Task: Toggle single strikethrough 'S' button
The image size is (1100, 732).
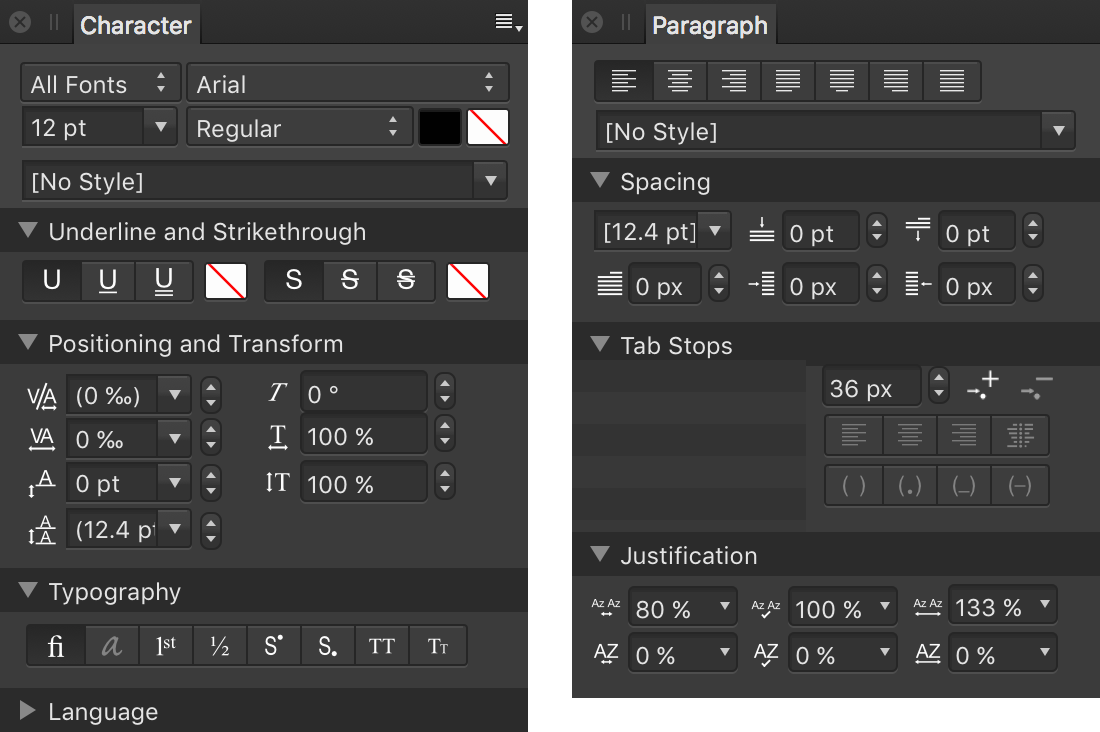Action: (x=349, y=281)
